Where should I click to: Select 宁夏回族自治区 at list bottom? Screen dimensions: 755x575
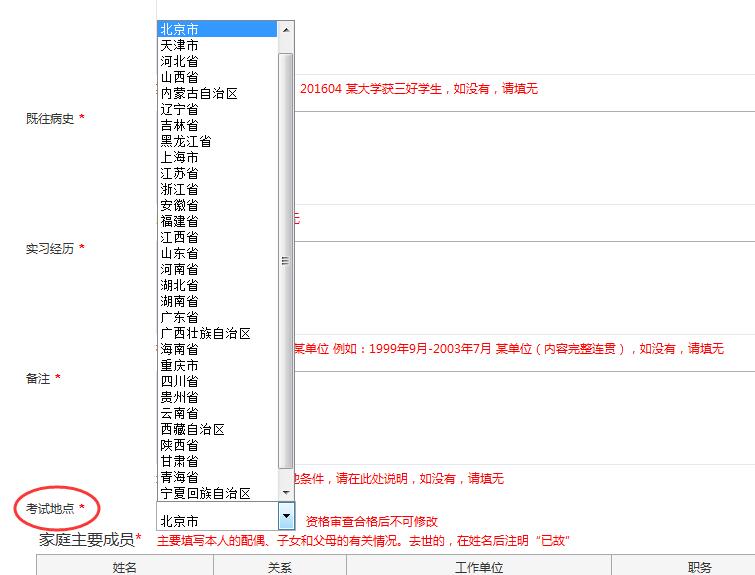[205, 493]
